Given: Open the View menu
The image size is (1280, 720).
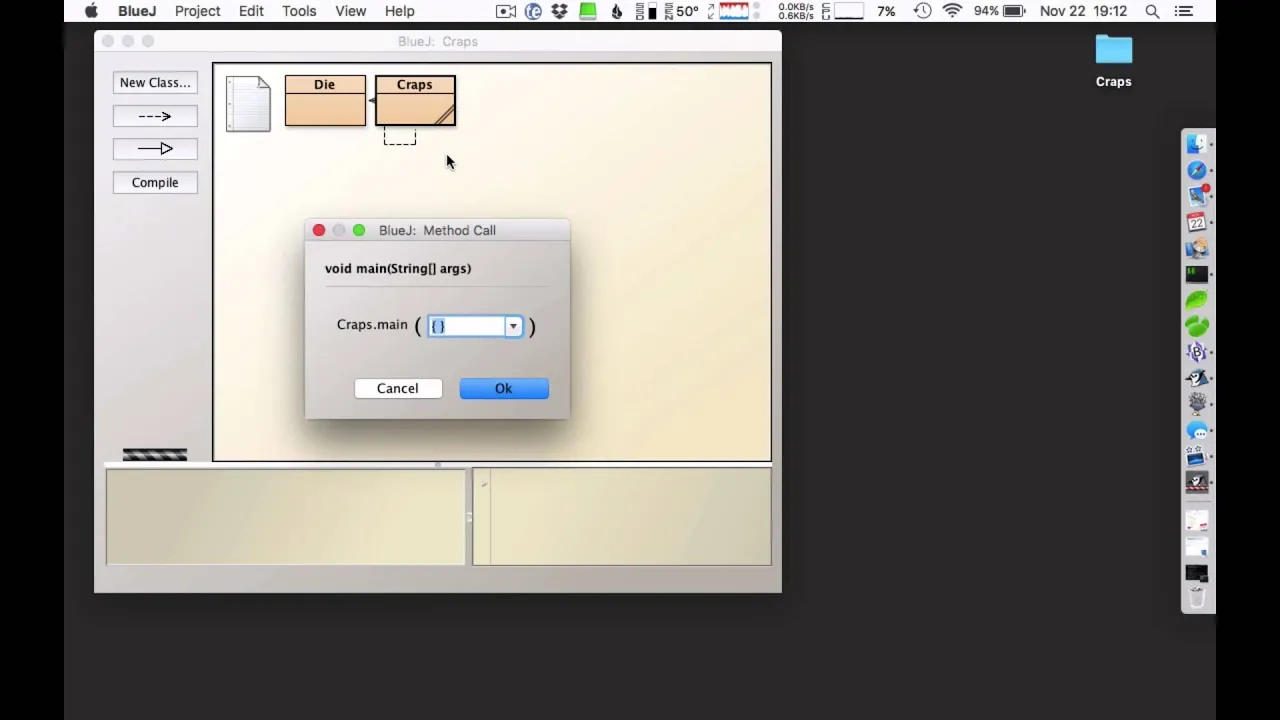Looking at the screenshot, I should (x=350, y=11).
